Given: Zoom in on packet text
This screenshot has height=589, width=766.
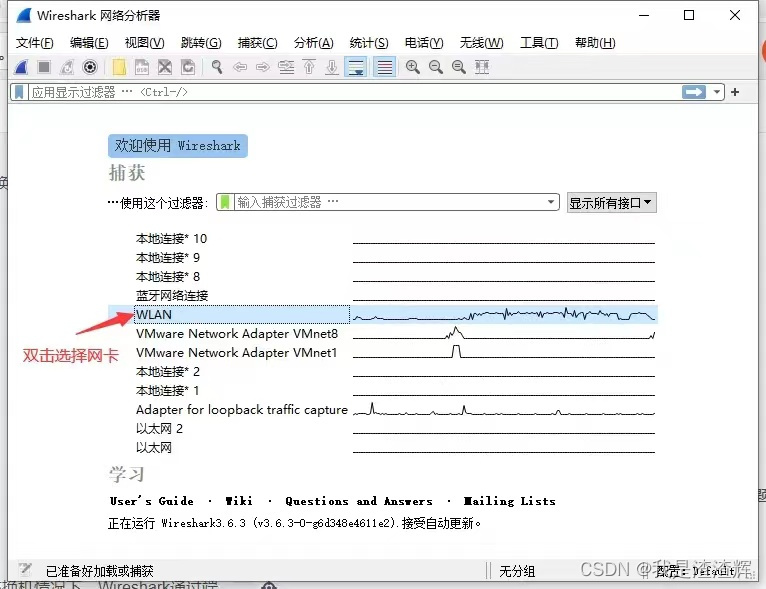Looking at the screenshot, I should point(413,67).
